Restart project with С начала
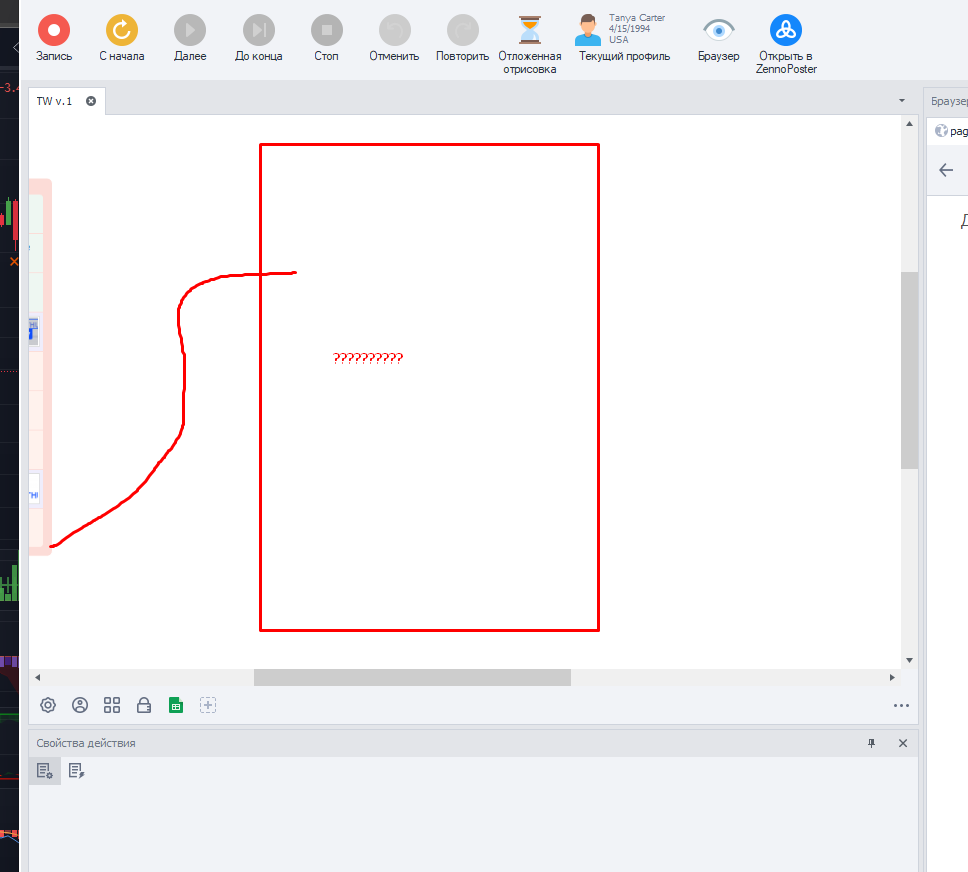This screenshot has height=872, width=968. tap(122, 38)
